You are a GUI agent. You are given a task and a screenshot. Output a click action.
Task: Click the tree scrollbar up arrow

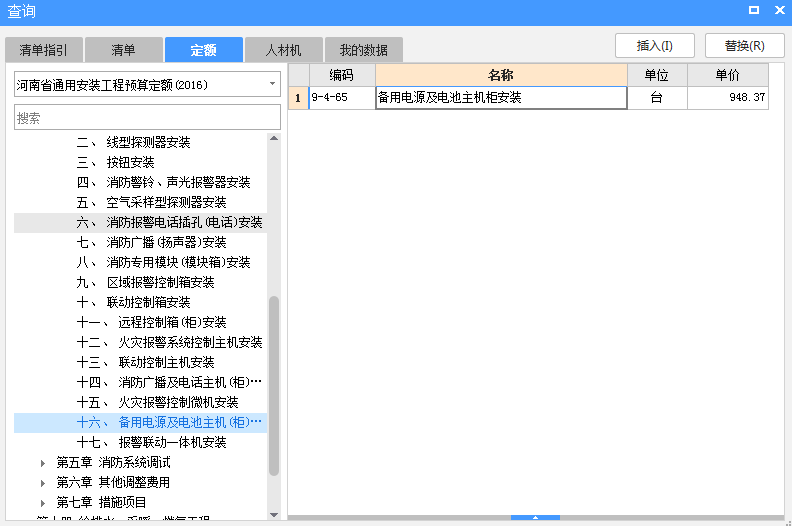274,138
